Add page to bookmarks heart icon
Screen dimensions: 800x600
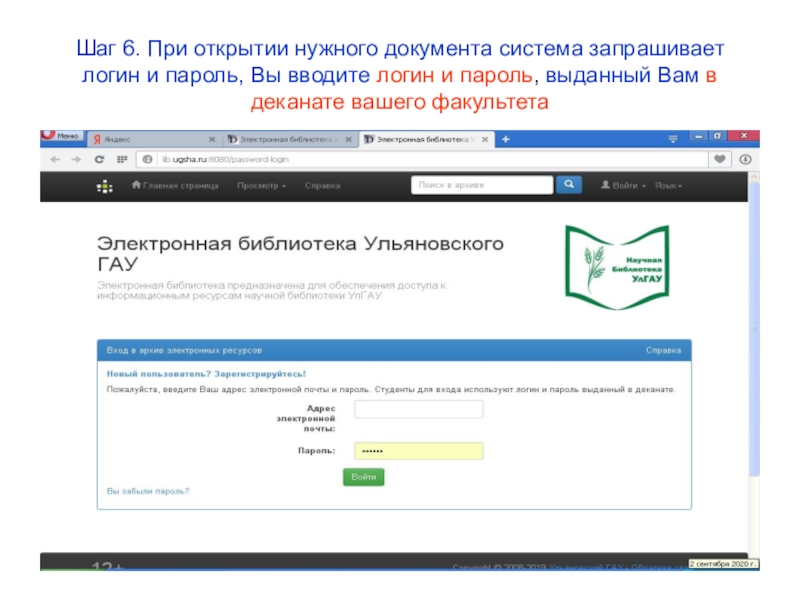(720, 159)
